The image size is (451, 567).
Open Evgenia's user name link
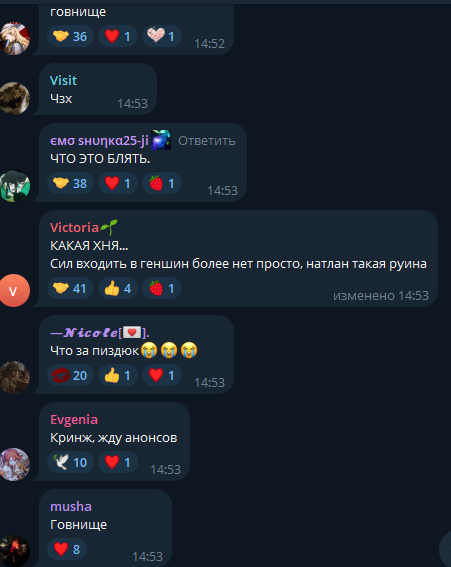click(74, 419)
